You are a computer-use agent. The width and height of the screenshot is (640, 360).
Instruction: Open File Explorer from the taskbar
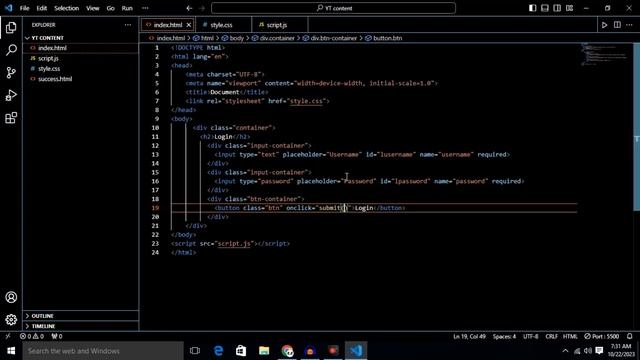(264, 351)
